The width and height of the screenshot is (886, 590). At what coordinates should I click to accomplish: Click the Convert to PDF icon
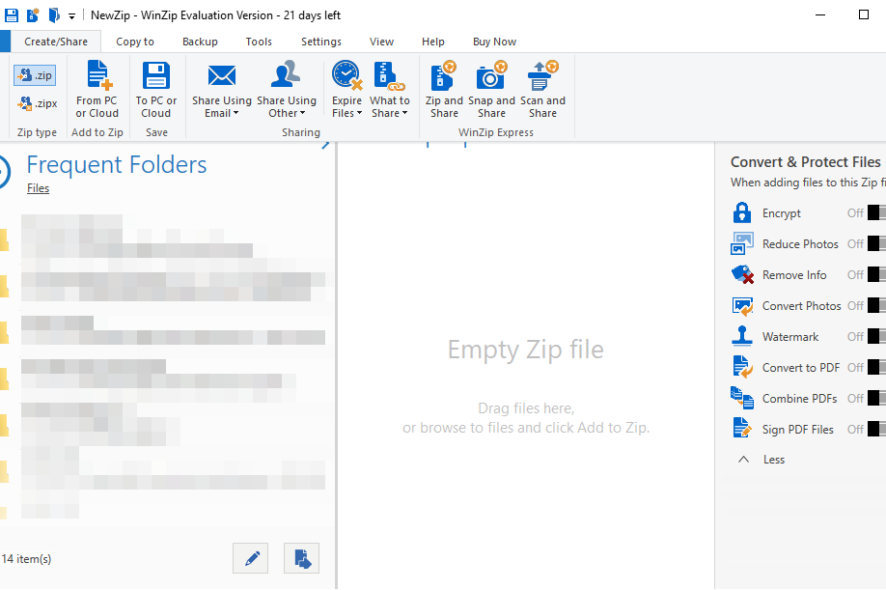742,367
